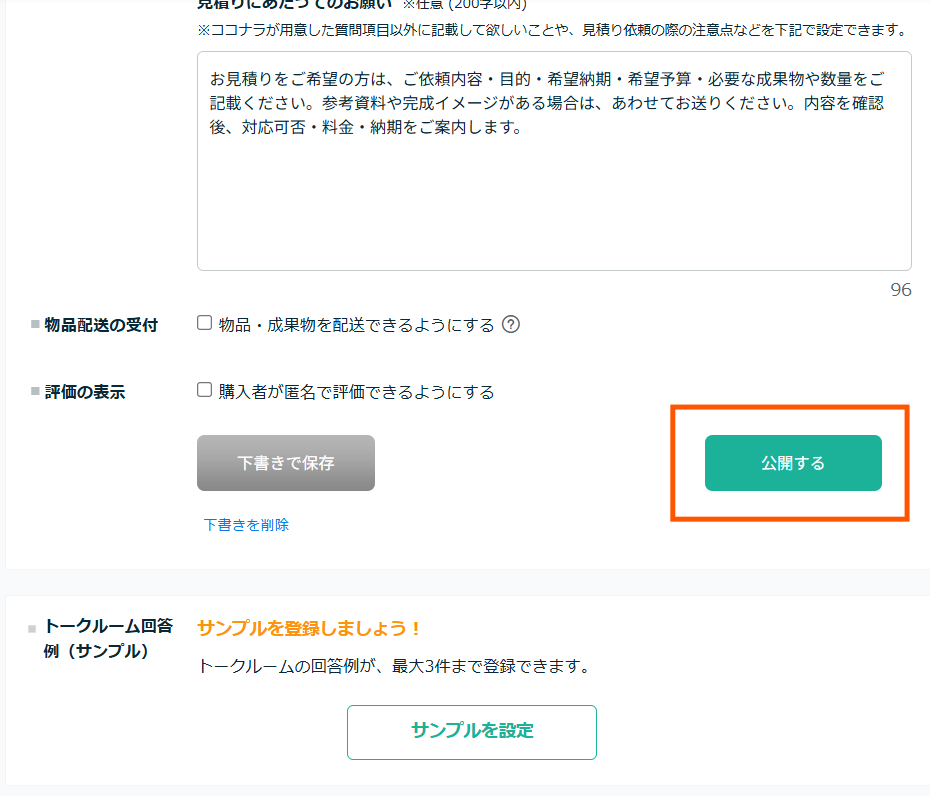Image resolution: width=930 pixels, height=796 pixels.
Task: Save as draft with 下書きで保存
Action: pyautogui.click(x=286, y=463)
